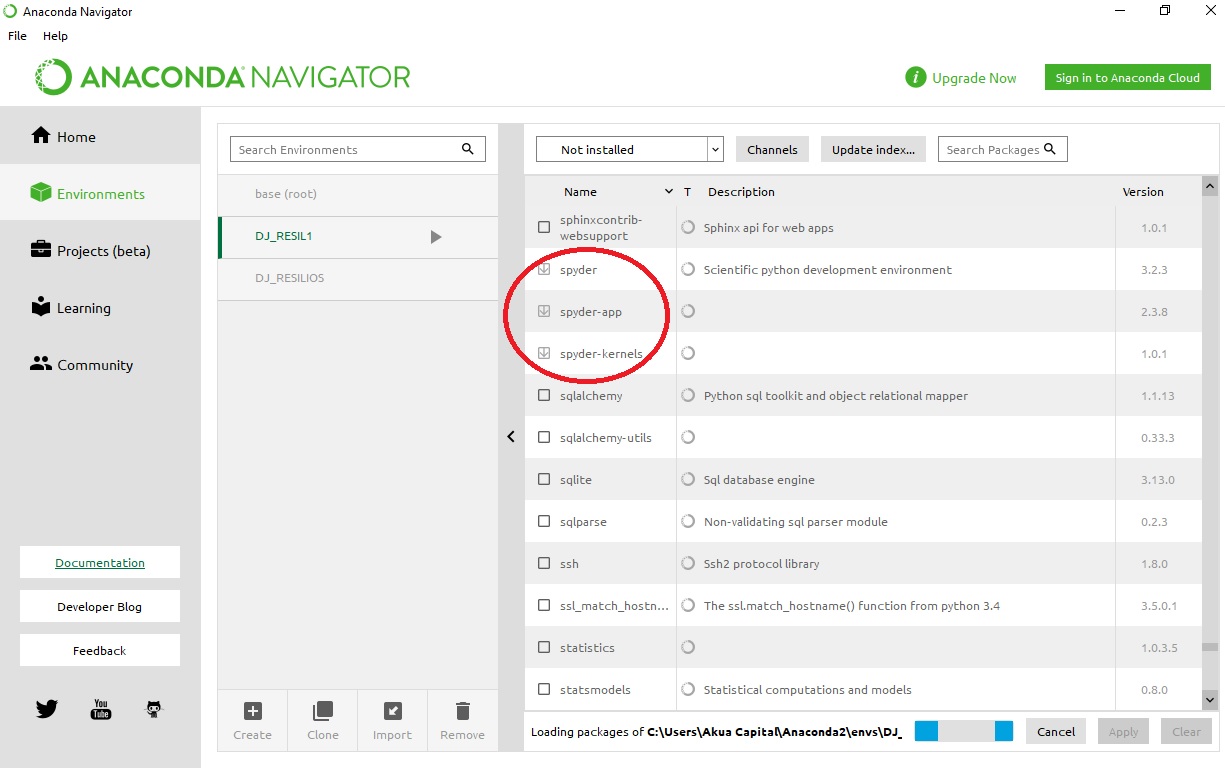This screenshot has width=1225, height=768.
Task: Open the Twitter link icon
Action: (47, 709)
